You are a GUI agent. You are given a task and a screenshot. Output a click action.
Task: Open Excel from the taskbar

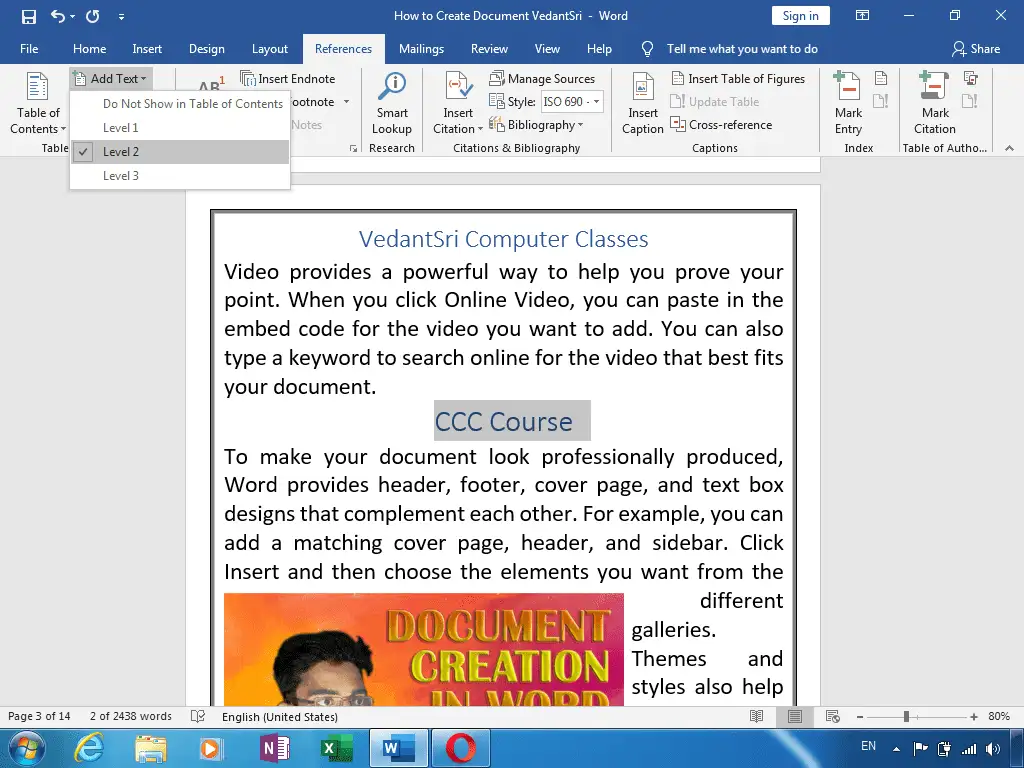[x=337, y=748]
